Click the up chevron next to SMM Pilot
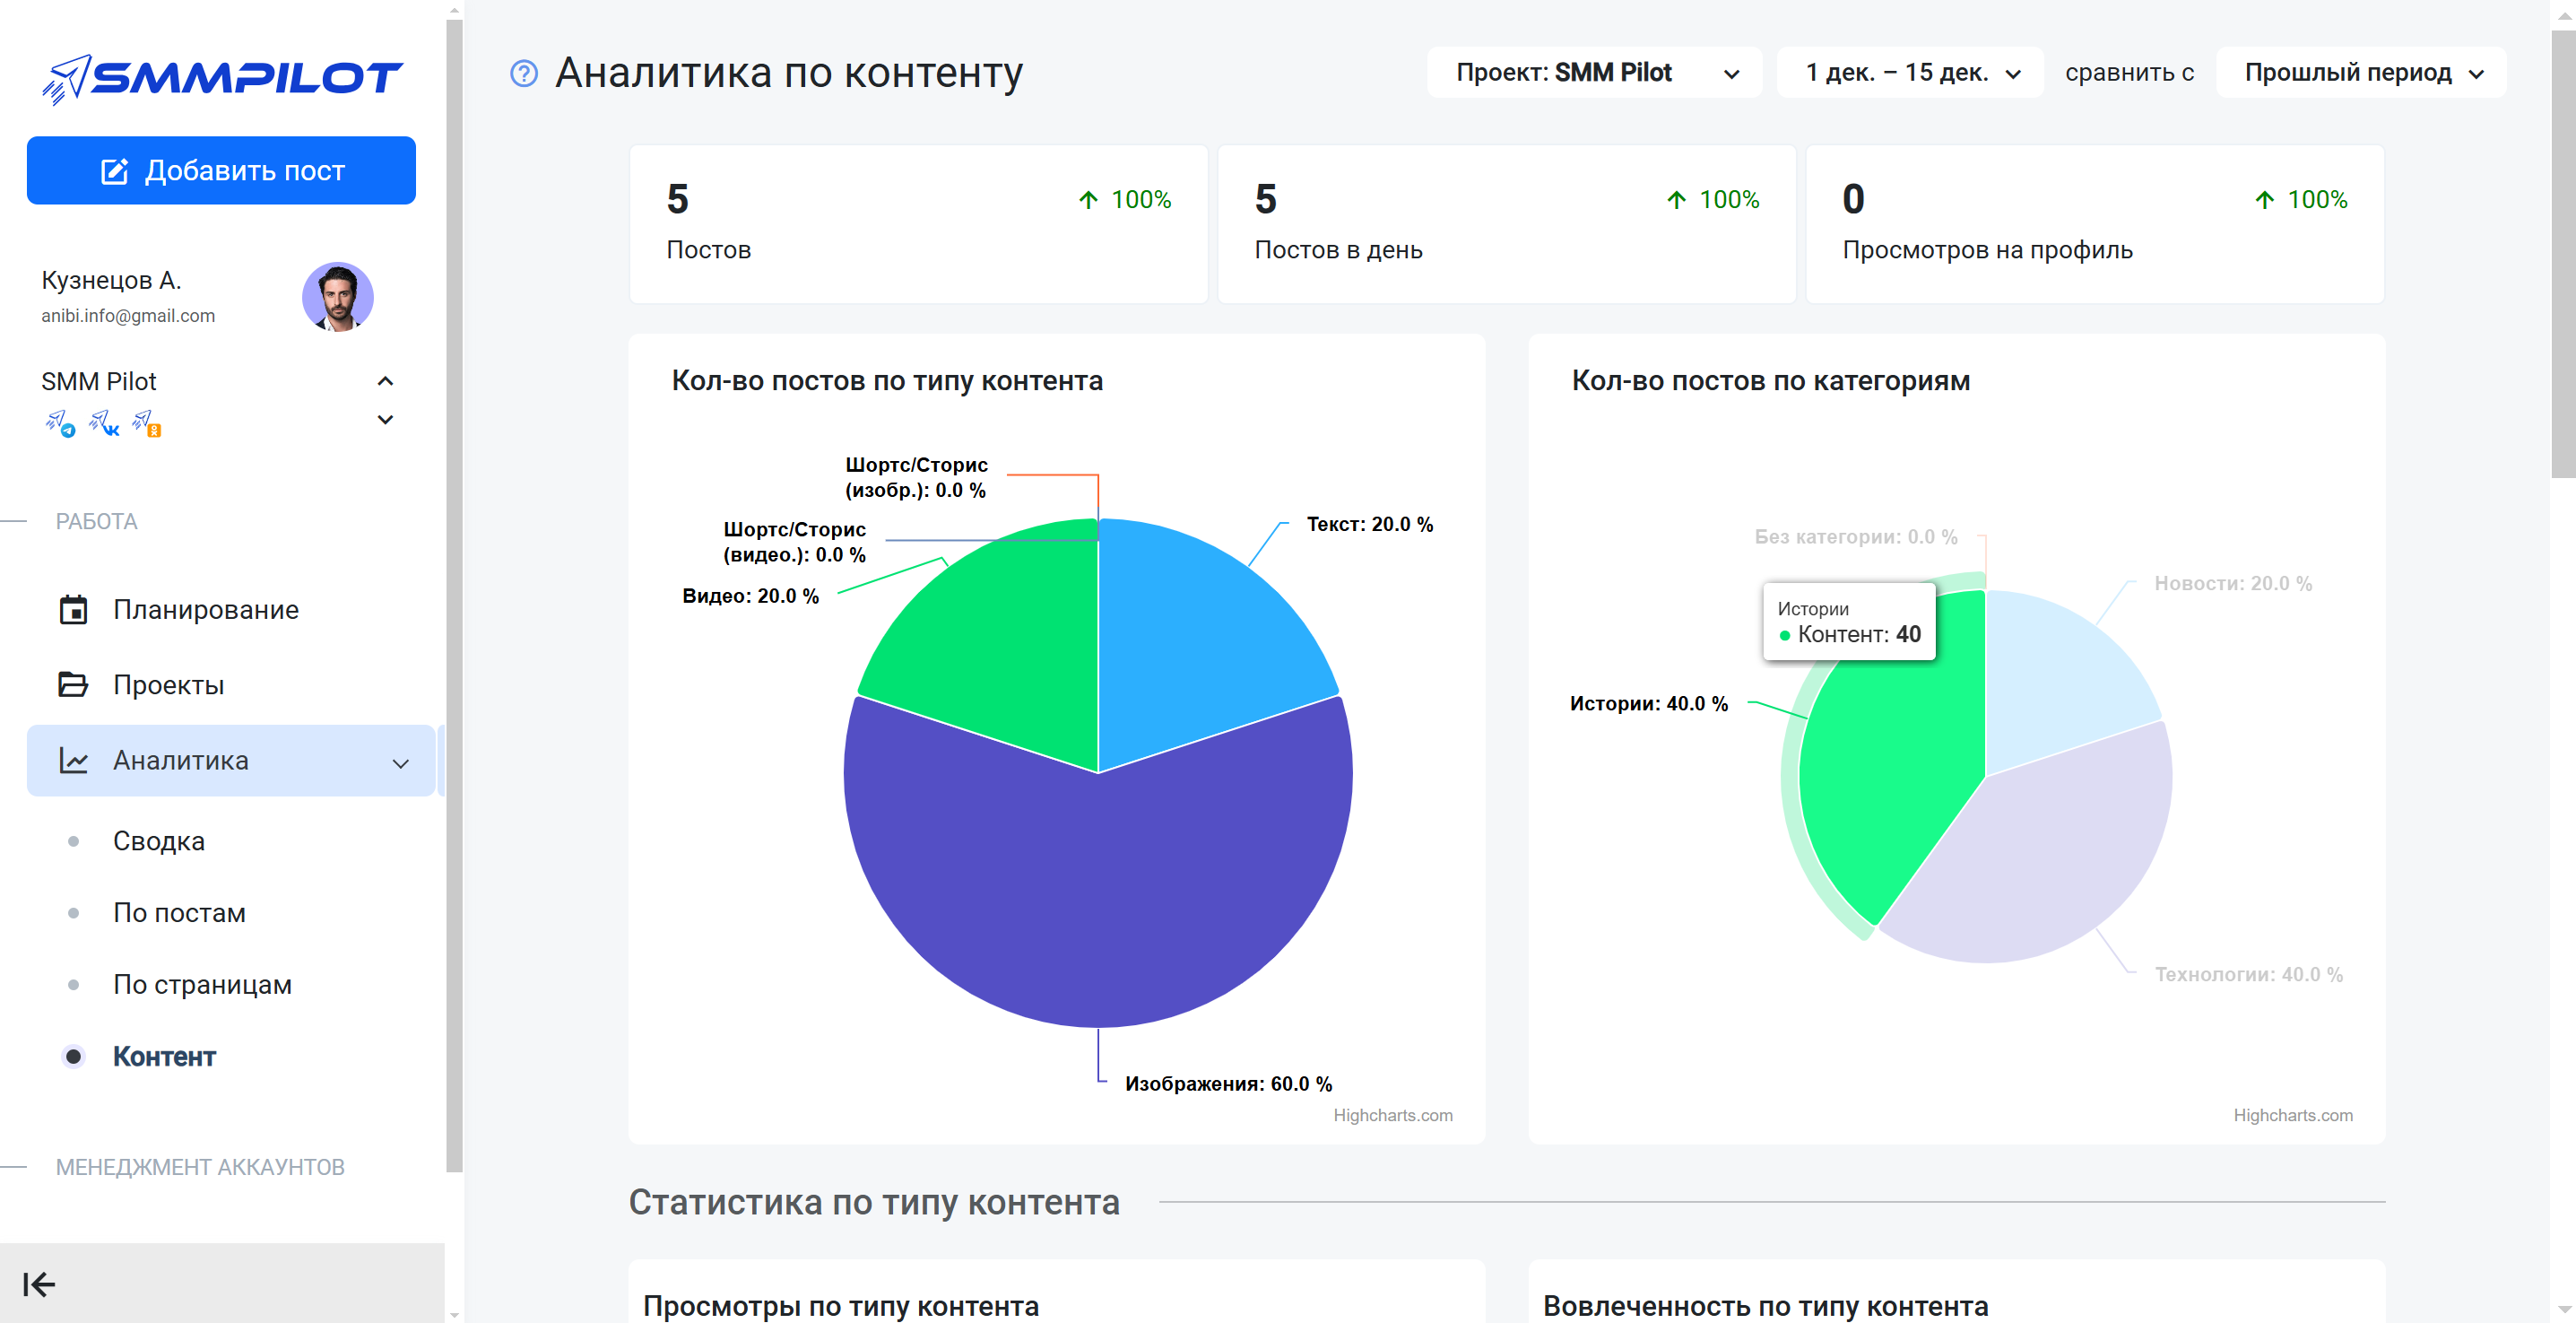The height and width of the screenshot is (1323, 2576). [x=385, y=381]
